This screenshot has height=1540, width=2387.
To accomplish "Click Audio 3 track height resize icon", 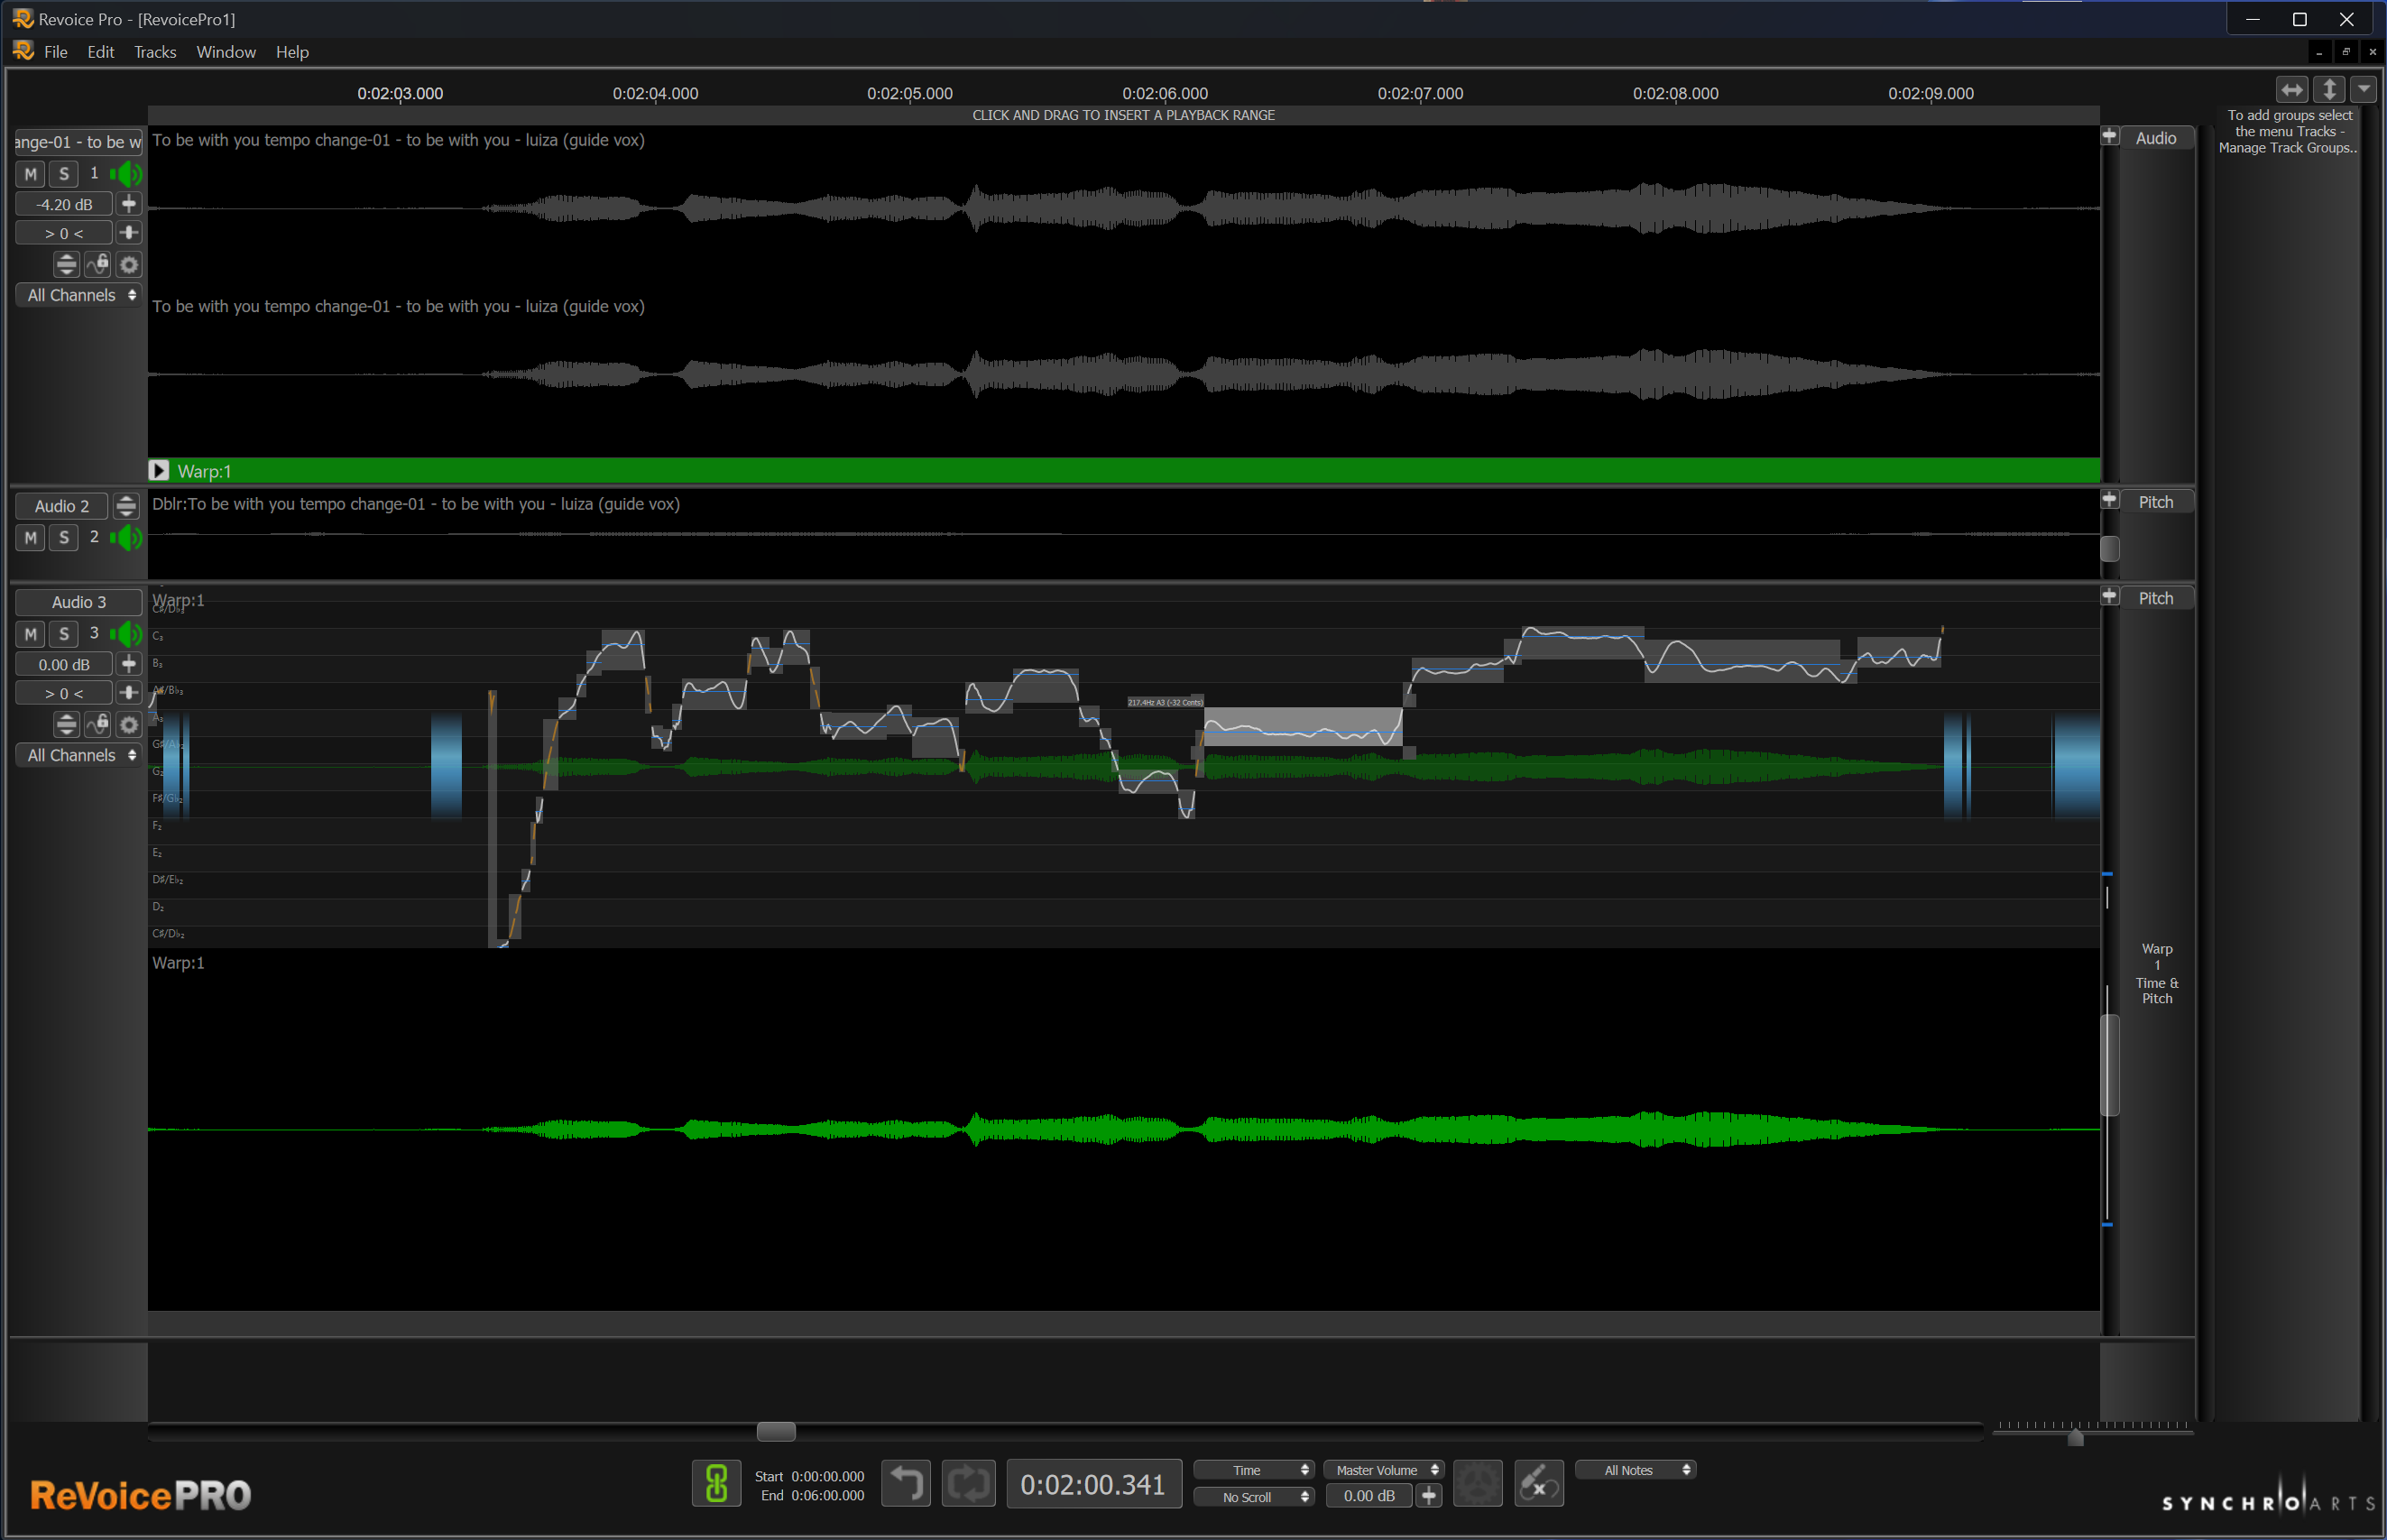I will [66, 725].
